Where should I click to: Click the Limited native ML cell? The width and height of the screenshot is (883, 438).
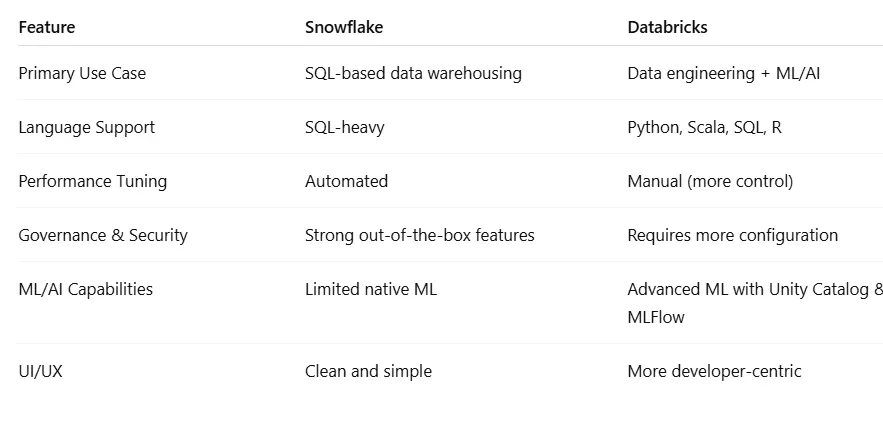point(371,289)
